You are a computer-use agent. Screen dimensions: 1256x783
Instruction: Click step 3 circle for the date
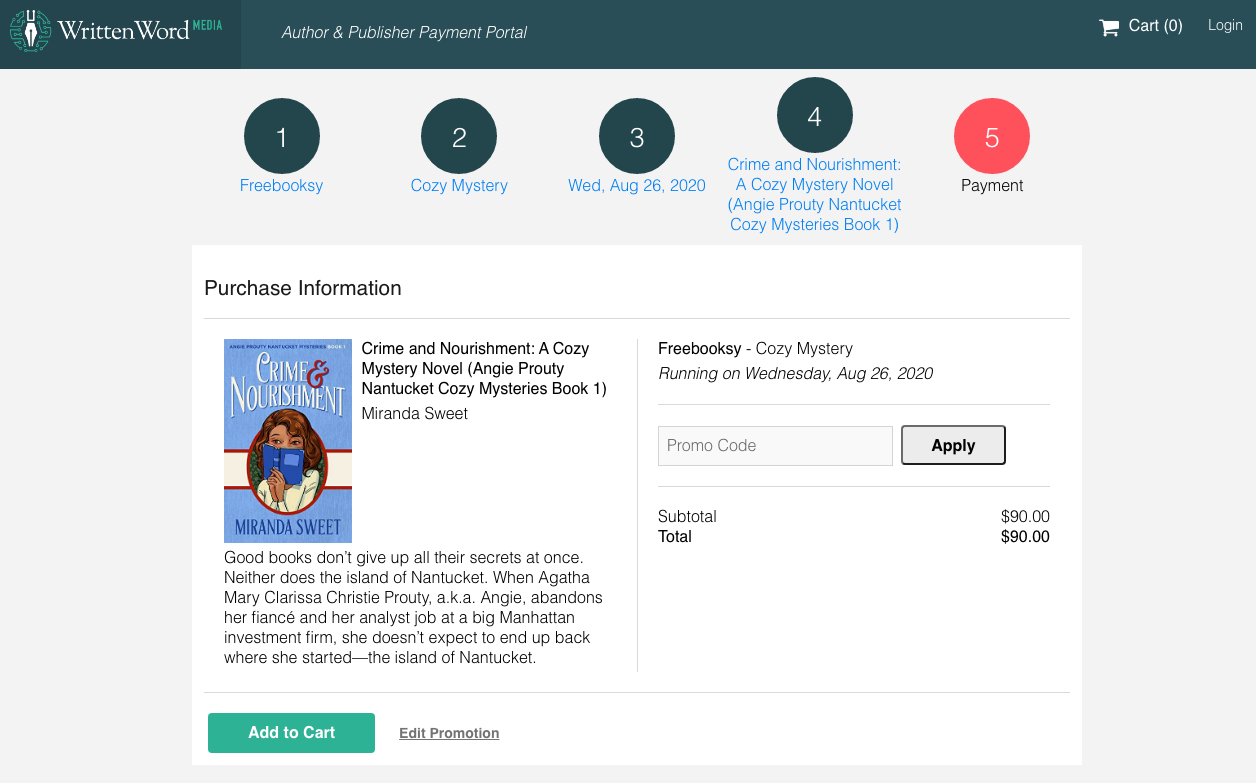pyautogui.click(x=636, y=135)
